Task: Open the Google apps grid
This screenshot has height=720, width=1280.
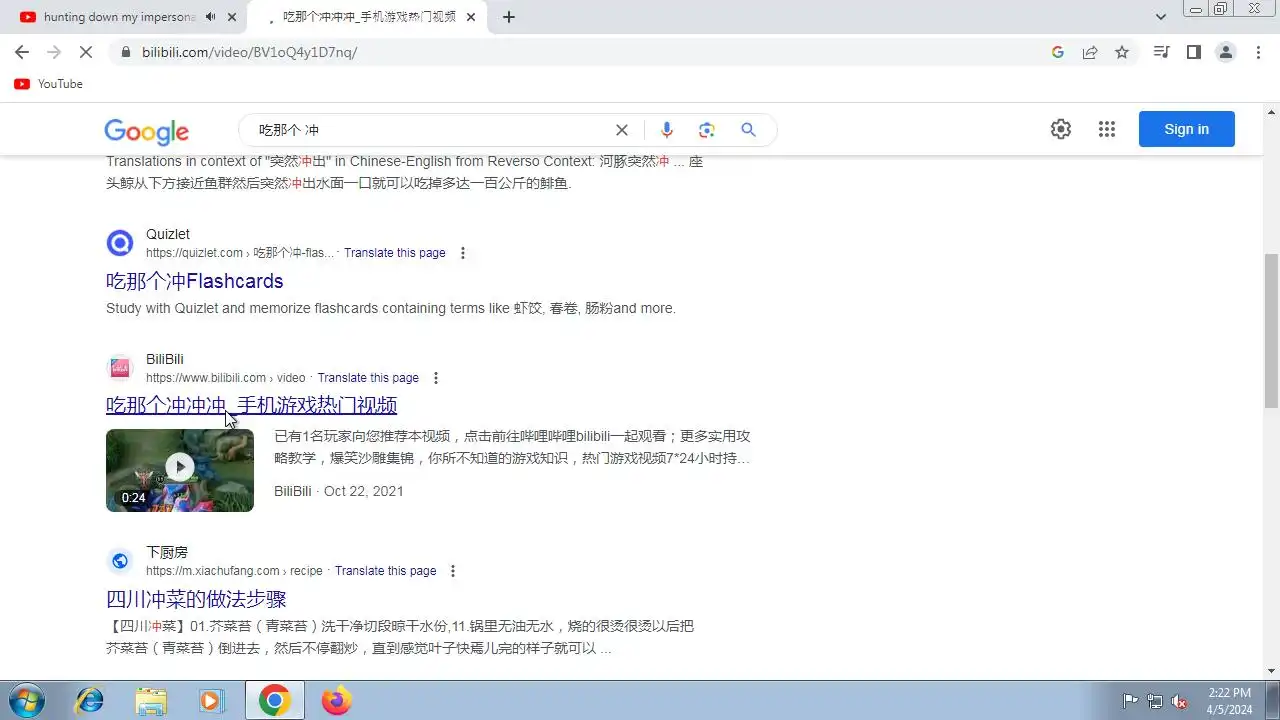Action: click(x=1107, y=129)
